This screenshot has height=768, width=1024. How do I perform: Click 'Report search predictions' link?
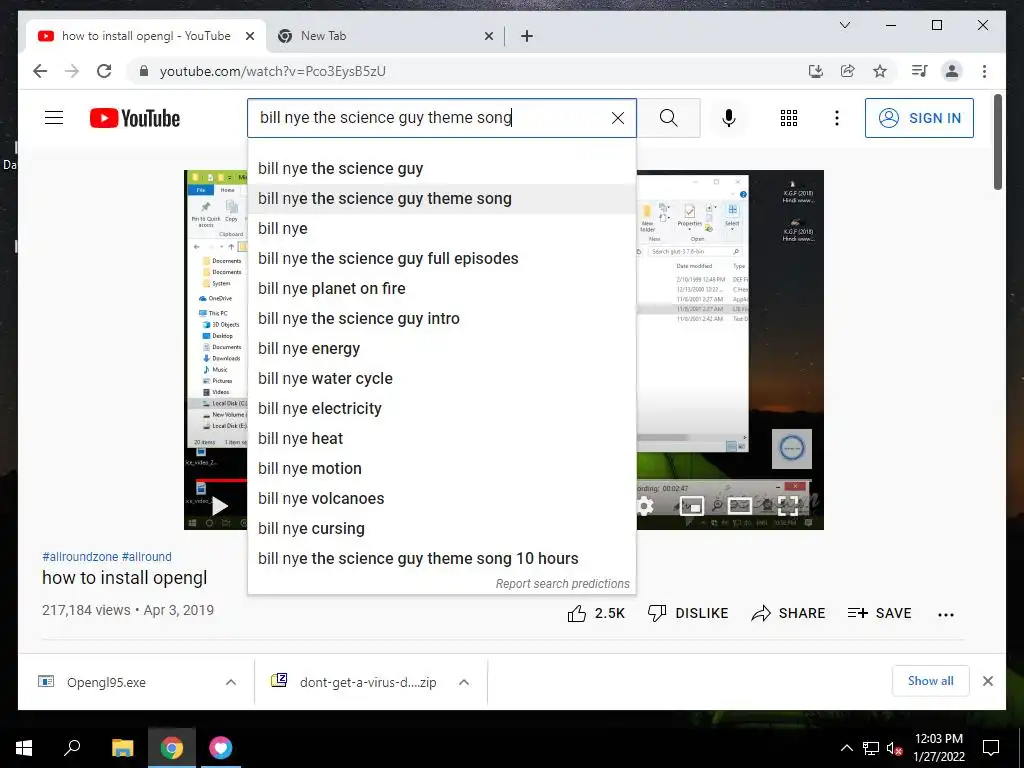(x=562, y=584)
